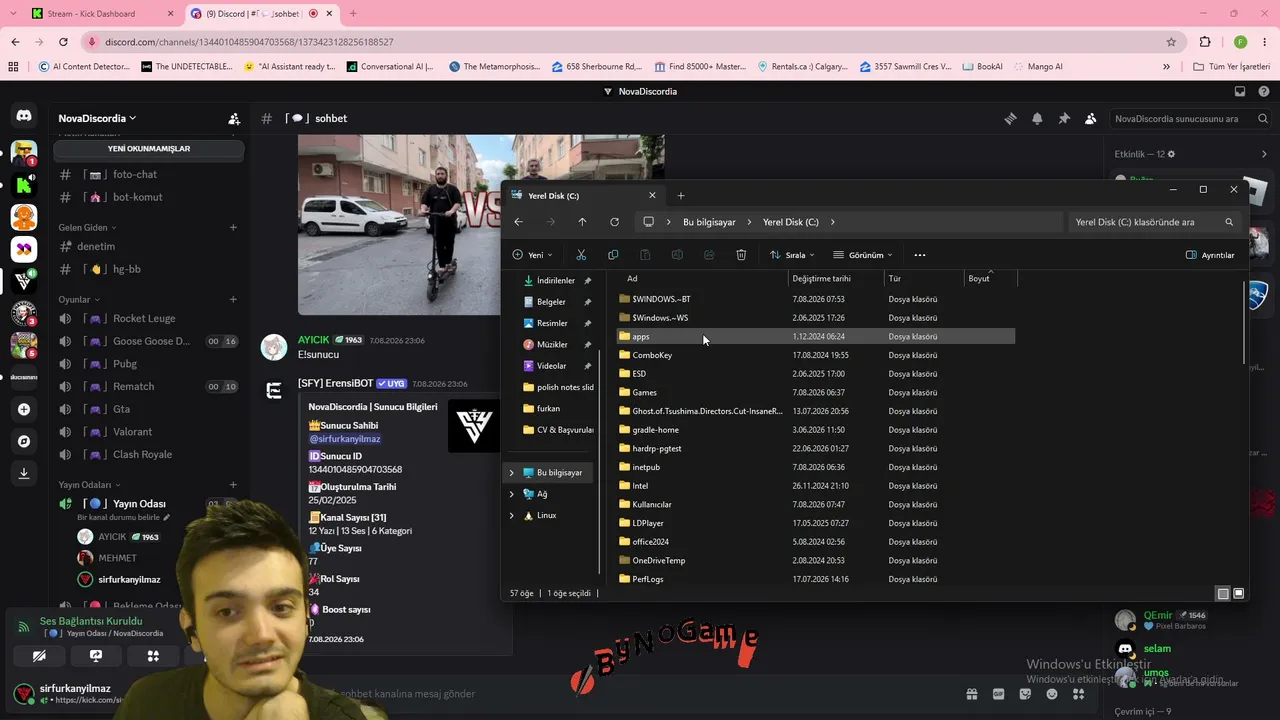The width and height of the screenshot is (1280, 720).
Task: Open the See more ellipsis in File Explorer
Action: point(920,255)
